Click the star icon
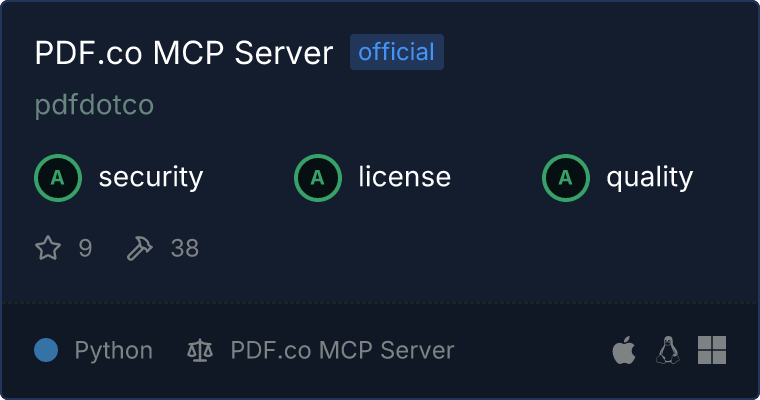The image size is (760, 400). (x=48, y=248)
